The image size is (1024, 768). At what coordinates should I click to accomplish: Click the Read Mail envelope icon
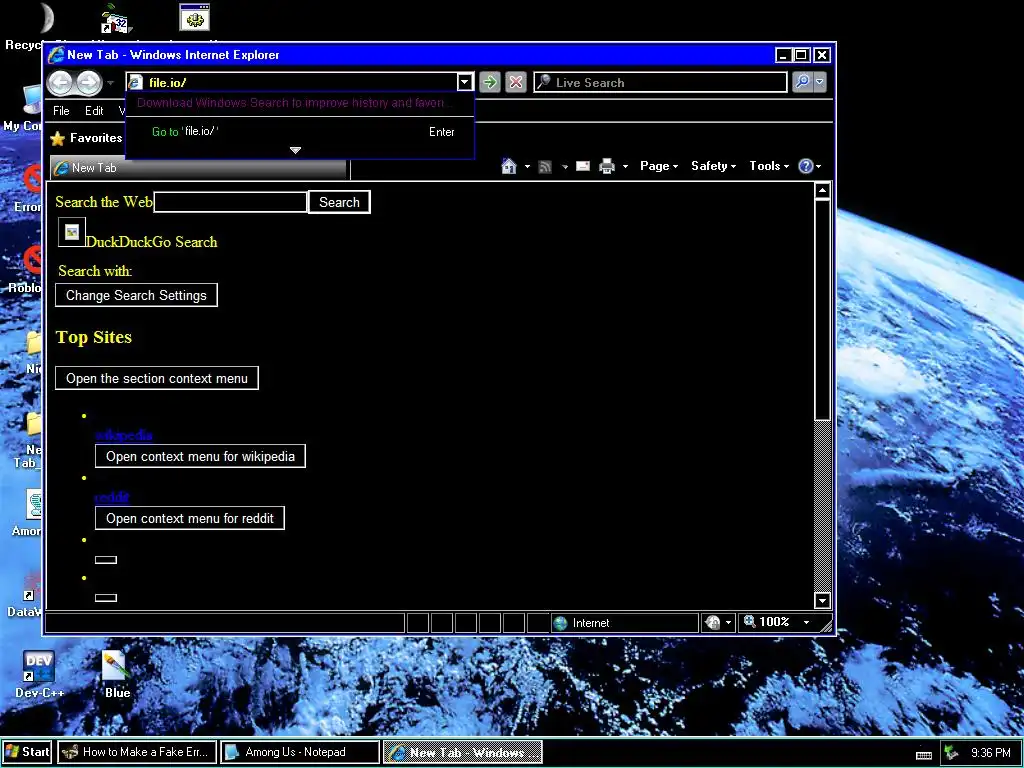coord(583,166)
